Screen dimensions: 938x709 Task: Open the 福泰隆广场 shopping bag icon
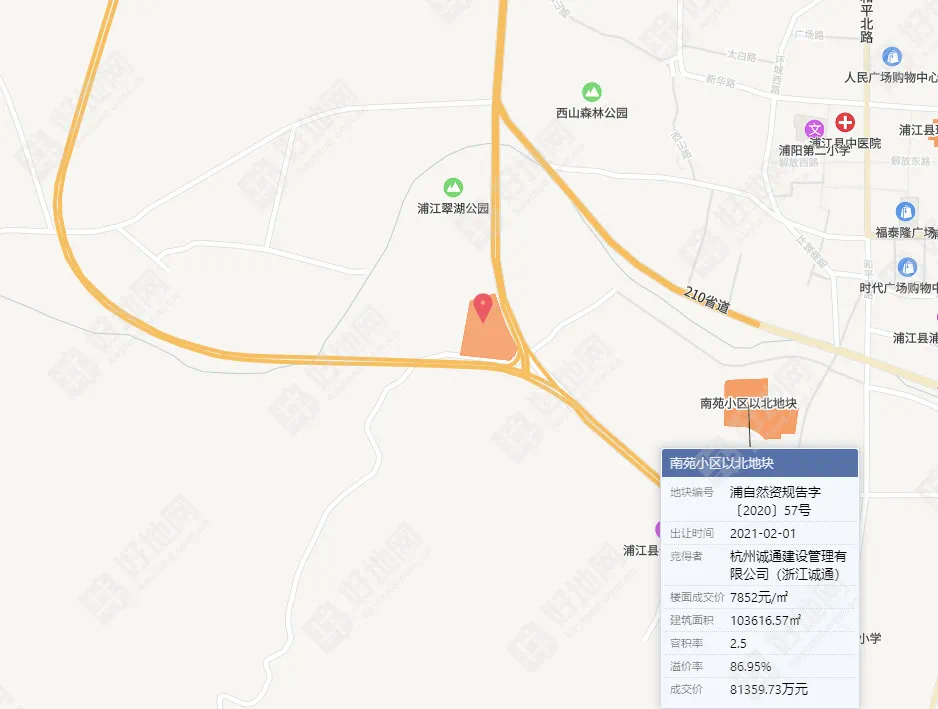(x=905, y=211)
